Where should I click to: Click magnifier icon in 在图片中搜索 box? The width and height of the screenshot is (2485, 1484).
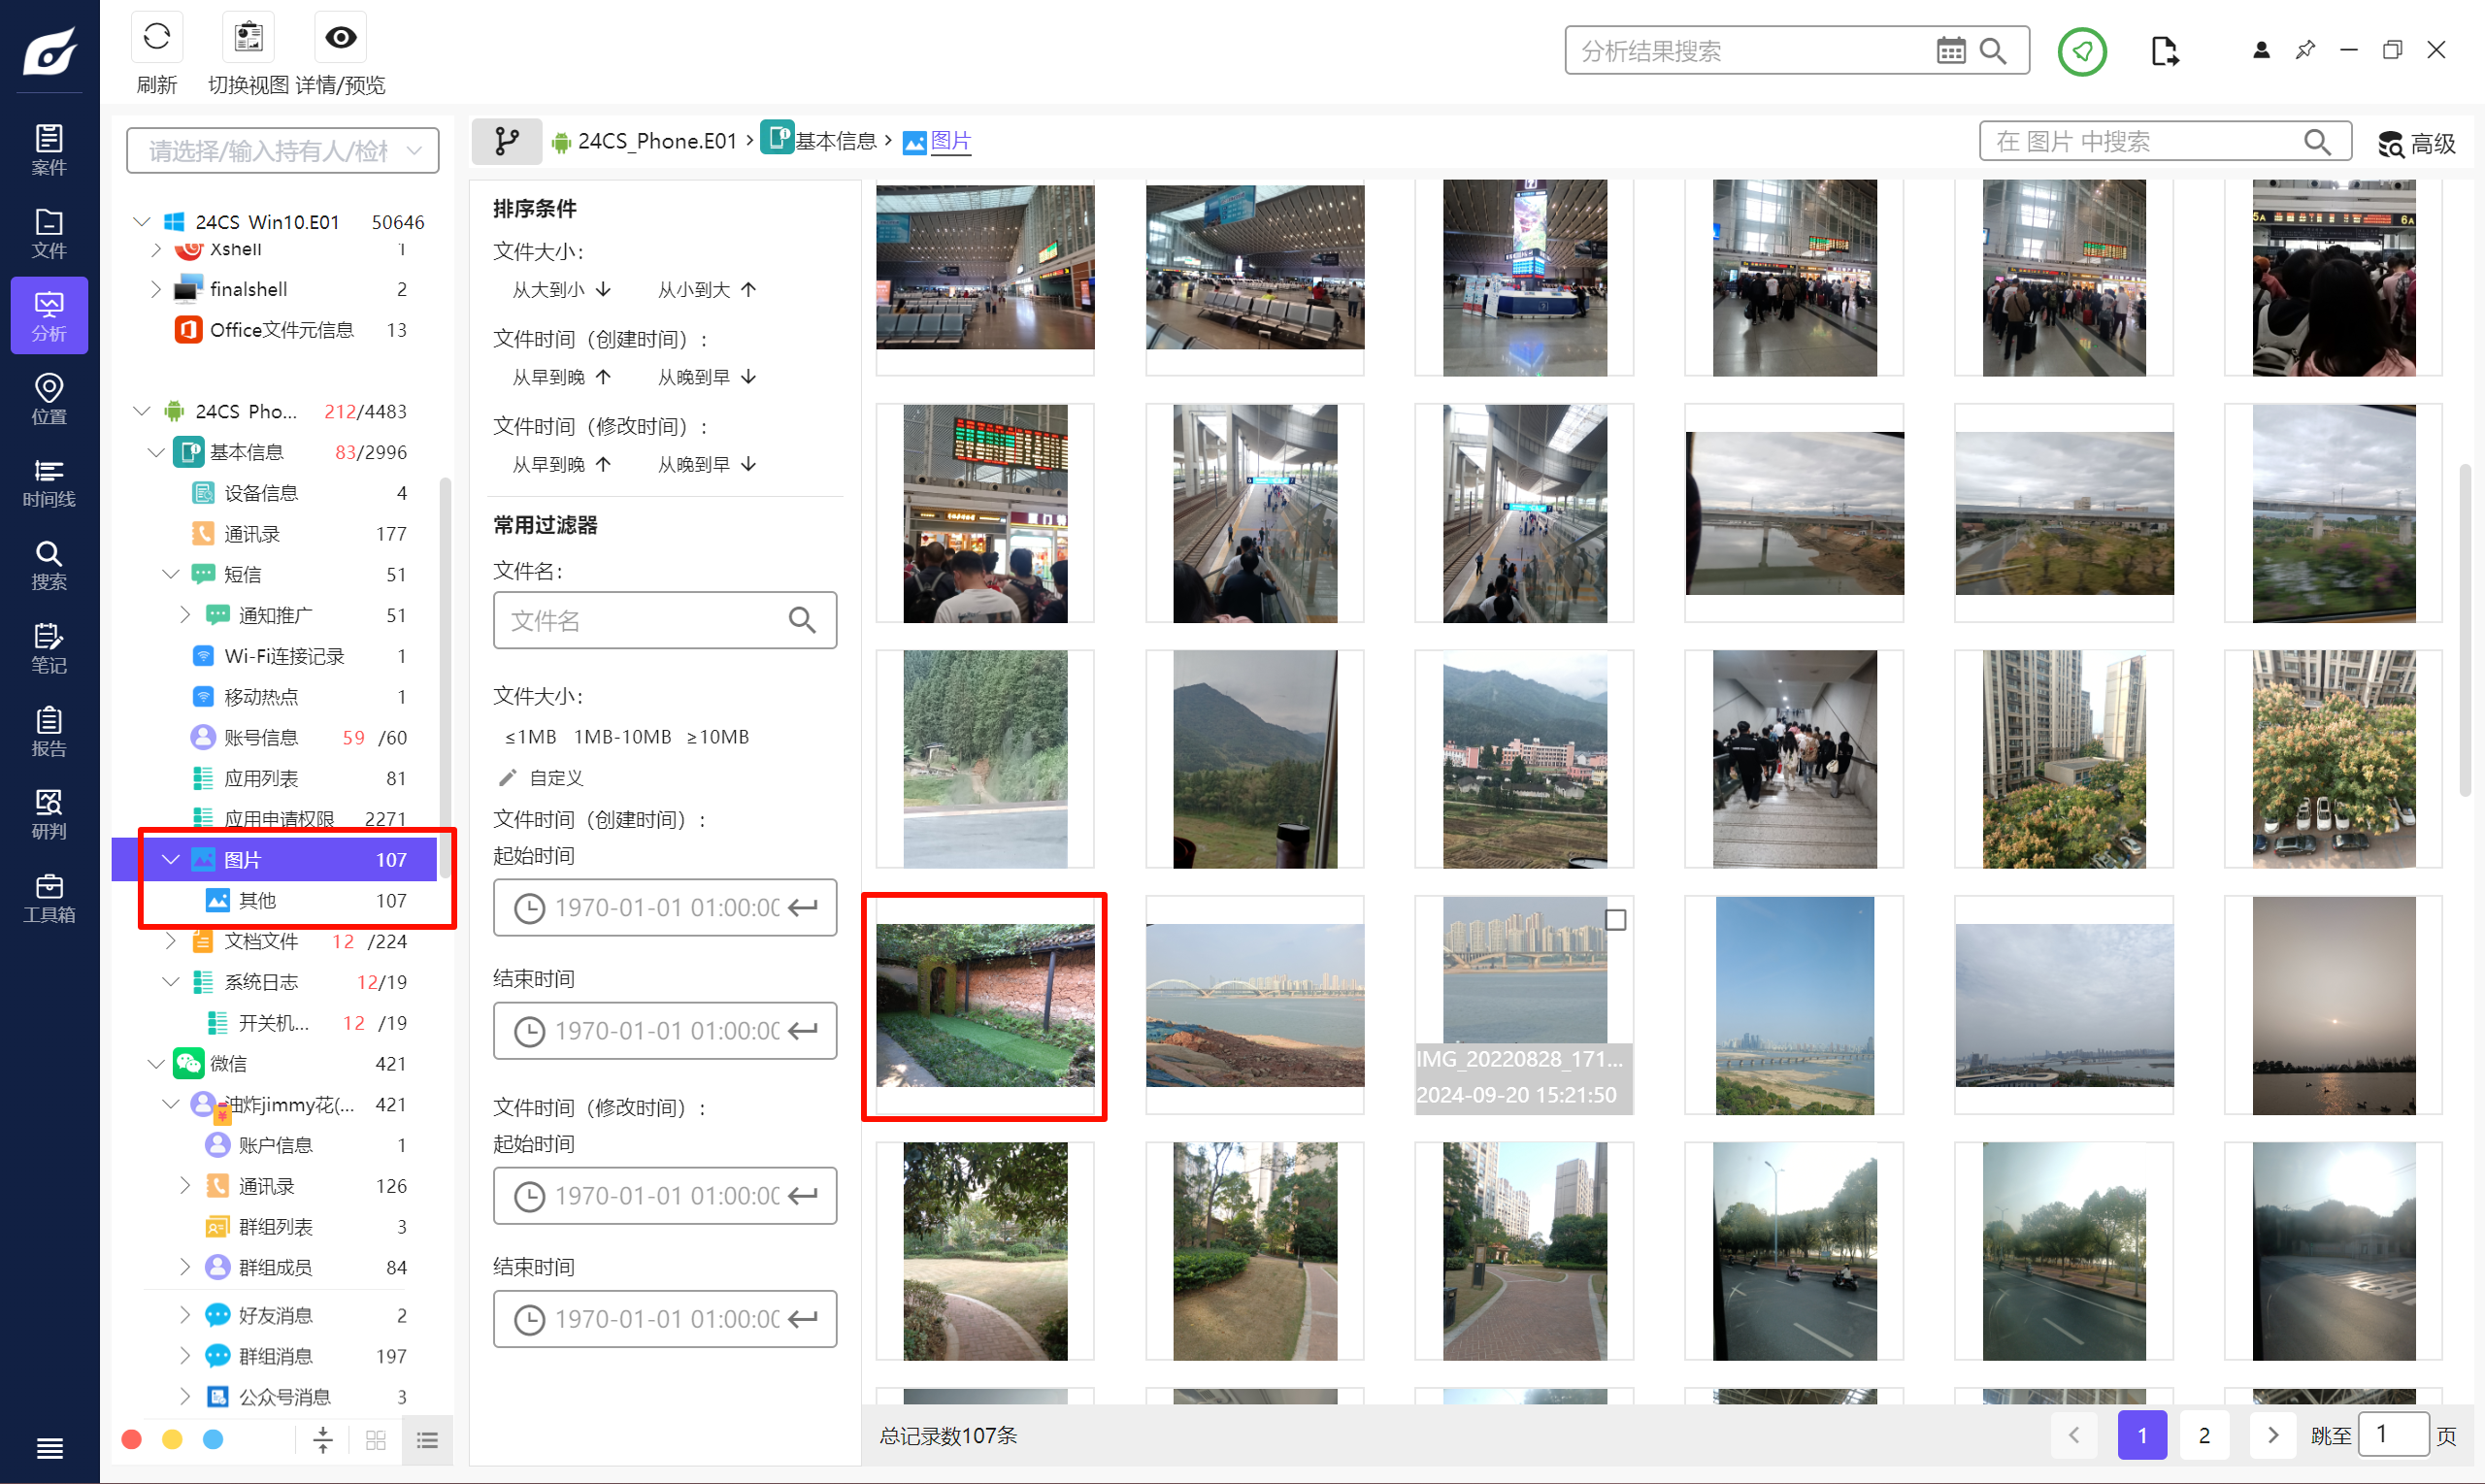[2317, 142]
